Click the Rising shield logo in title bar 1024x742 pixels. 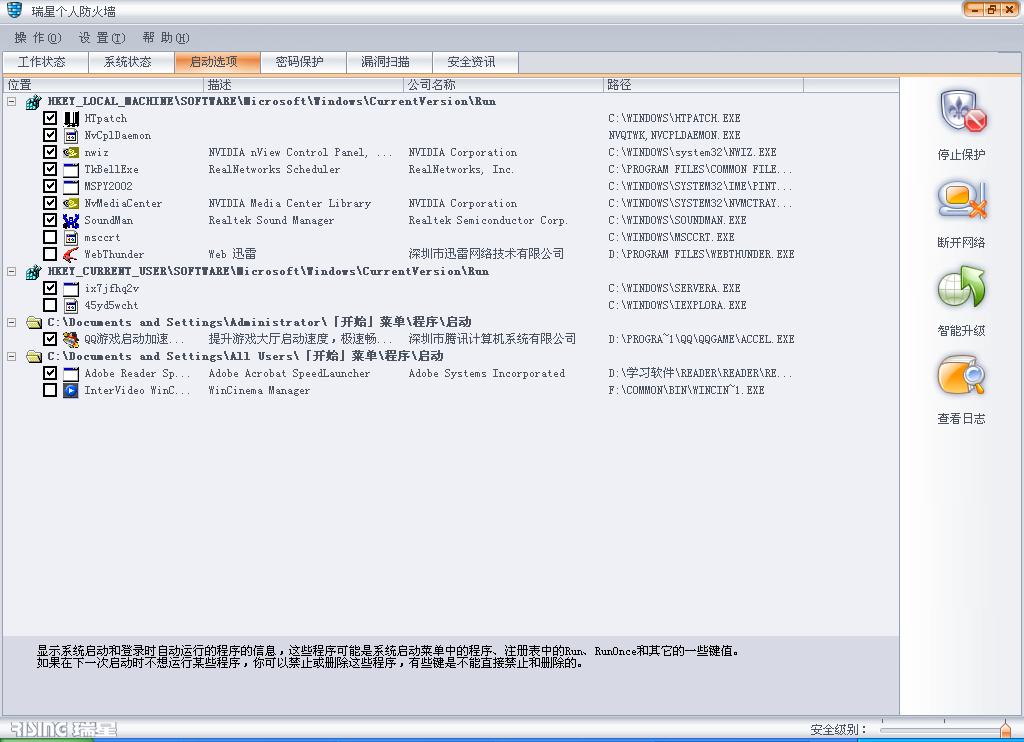click(x=14, y=10)
